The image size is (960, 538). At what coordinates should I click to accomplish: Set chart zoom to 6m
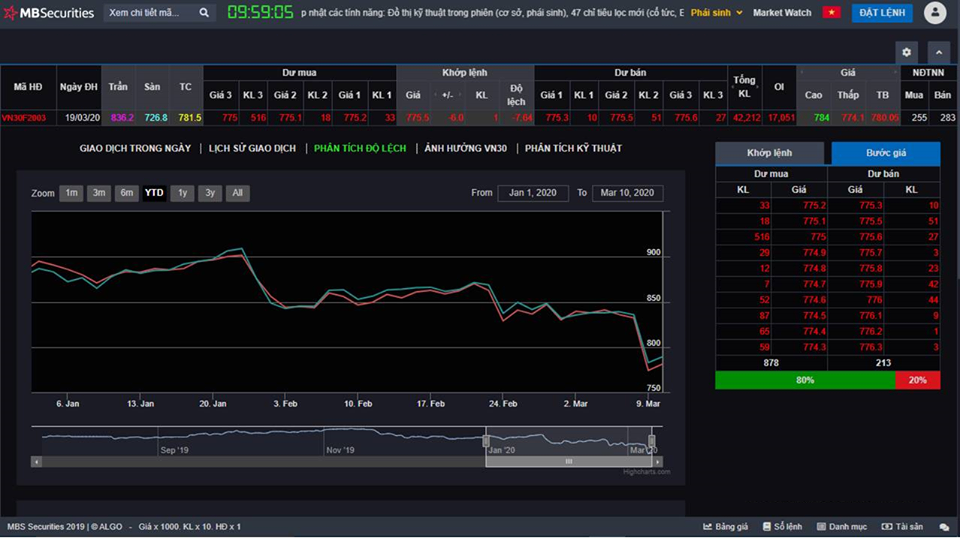click(x=126, y=193)
